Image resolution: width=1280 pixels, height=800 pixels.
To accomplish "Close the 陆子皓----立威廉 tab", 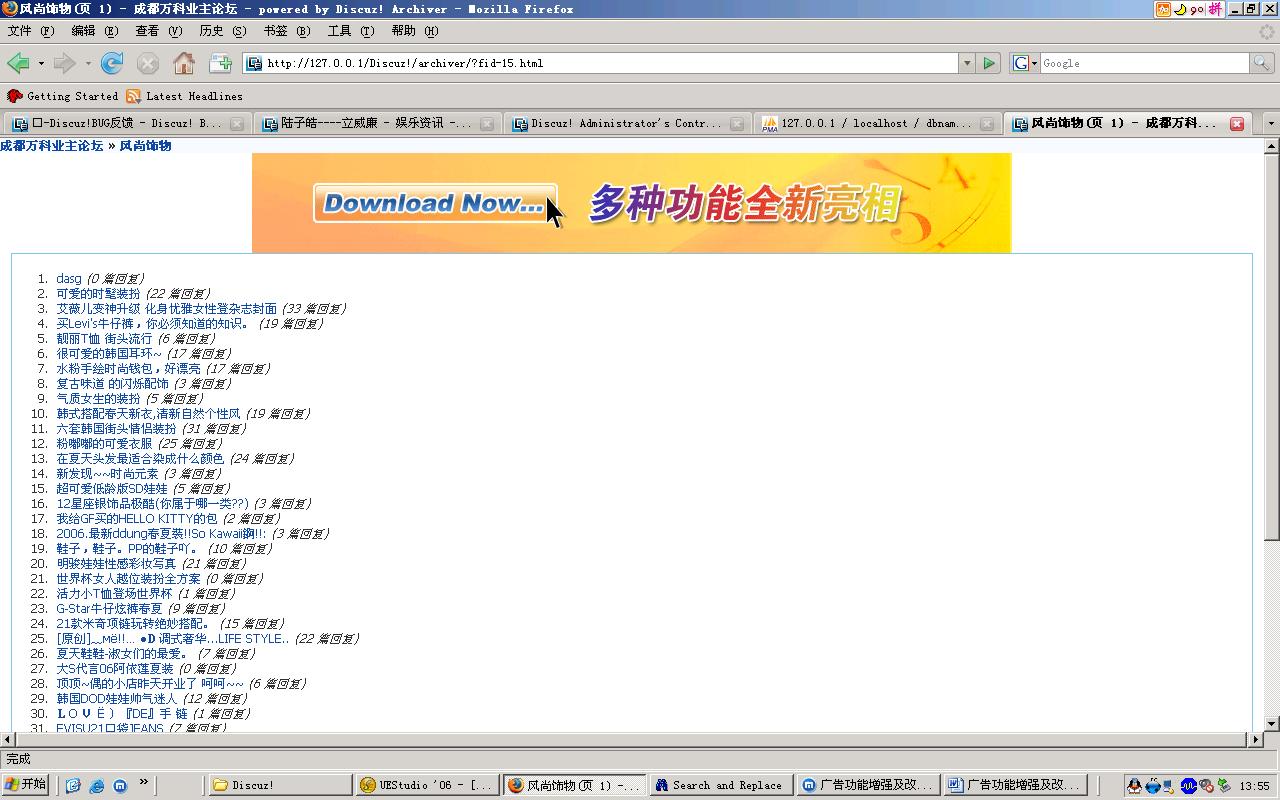I will tap(487, 124).
